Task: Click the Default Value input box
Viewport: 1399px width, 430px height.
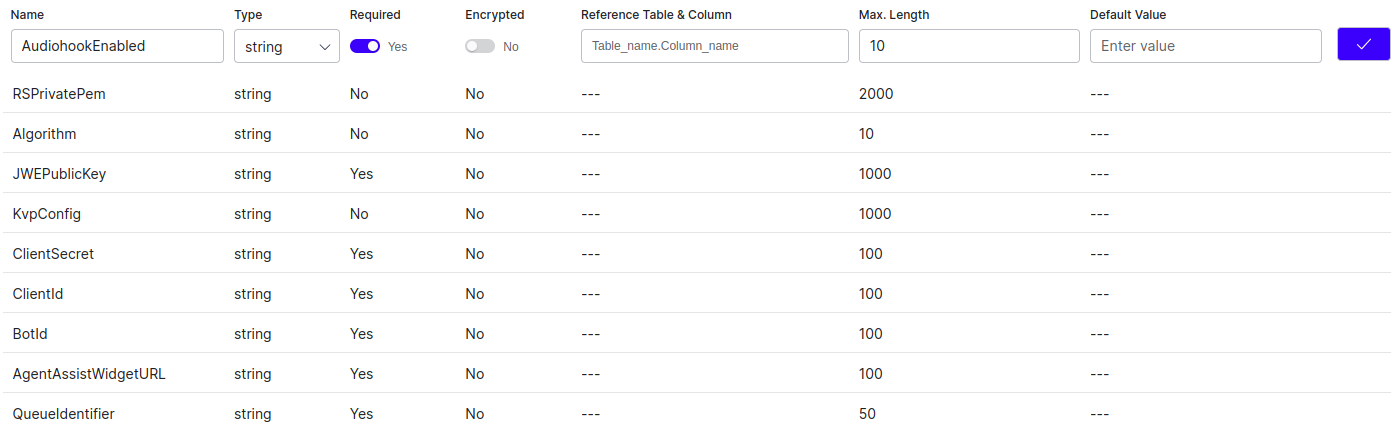Action: [1205, 46]
